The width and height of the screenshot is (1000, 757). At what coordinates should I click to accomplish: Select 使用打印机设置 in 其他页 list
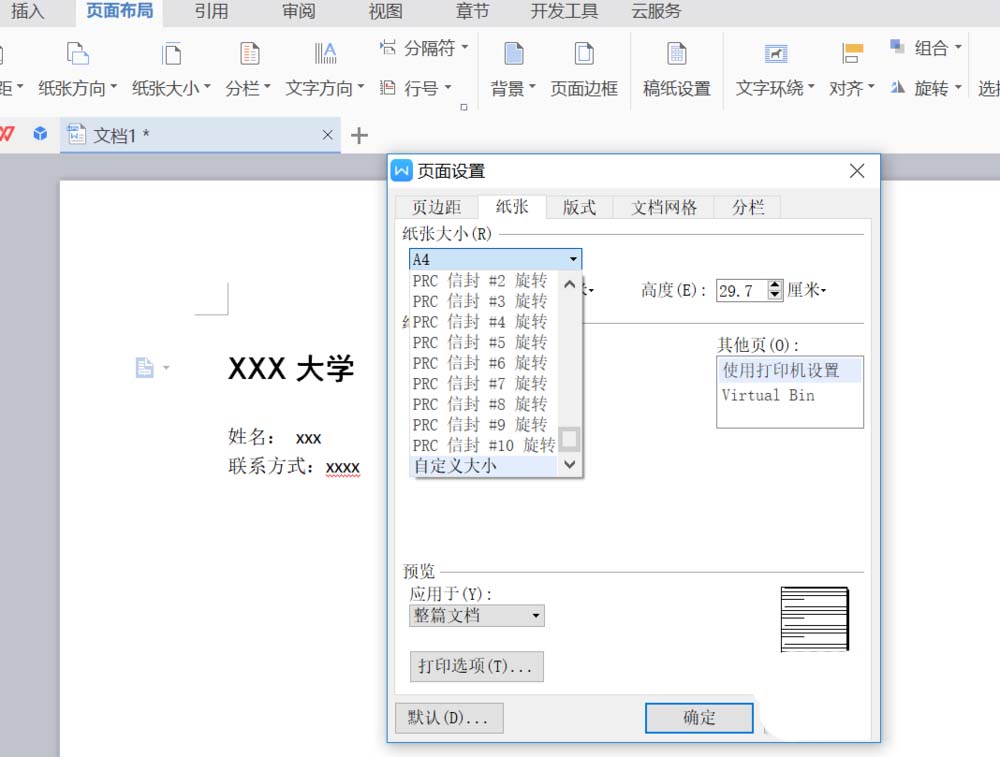pyautogui.click(x=790, y=371)
